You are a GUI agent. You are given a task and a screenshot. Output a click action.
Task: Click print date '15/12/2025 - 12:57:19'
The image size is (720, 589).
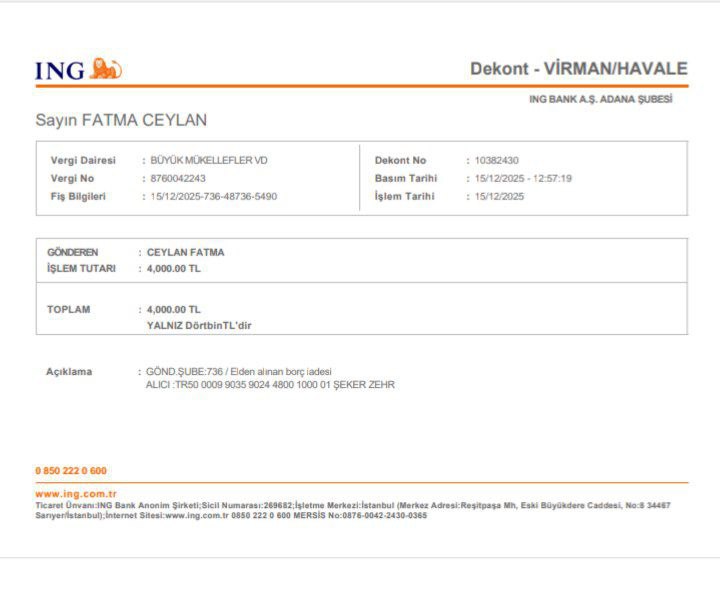[523, 178]
